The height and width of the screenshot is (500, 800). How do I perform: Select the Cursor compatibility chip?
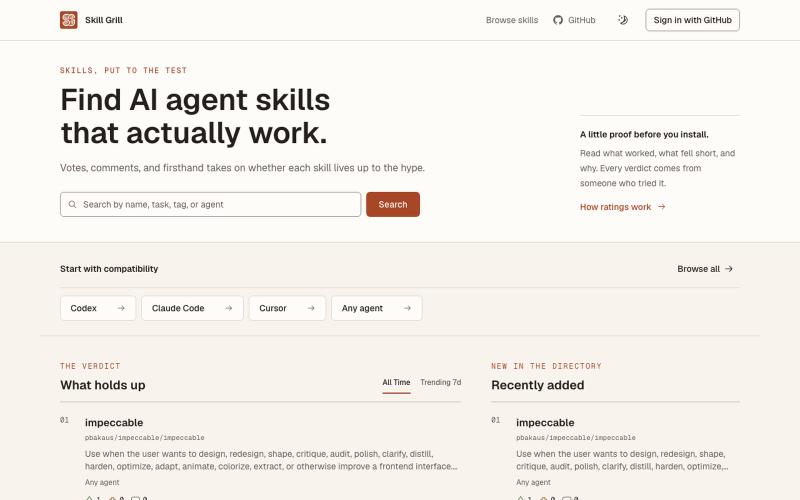pyautogui.click(x=287, y=308)
